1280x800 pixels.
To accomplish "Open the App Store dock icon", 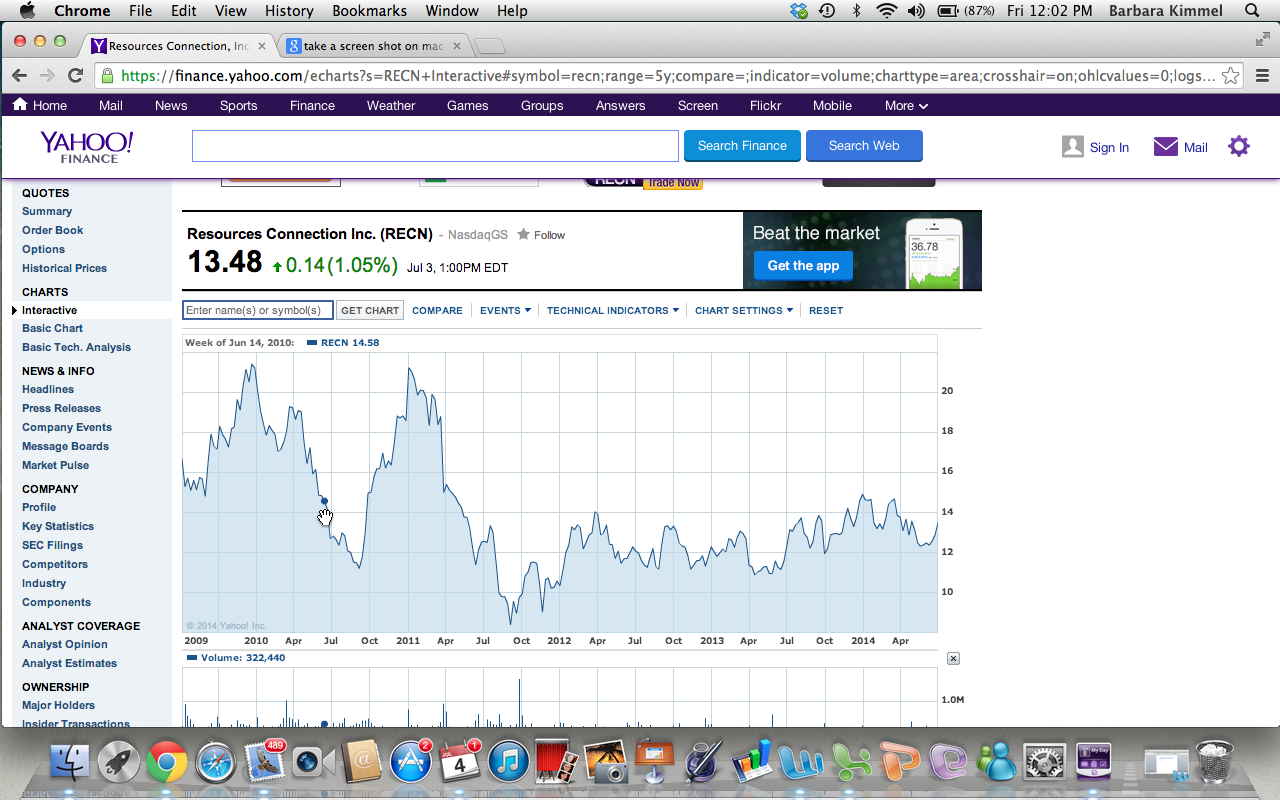I will pyautogui.click(x=410, y=762).
